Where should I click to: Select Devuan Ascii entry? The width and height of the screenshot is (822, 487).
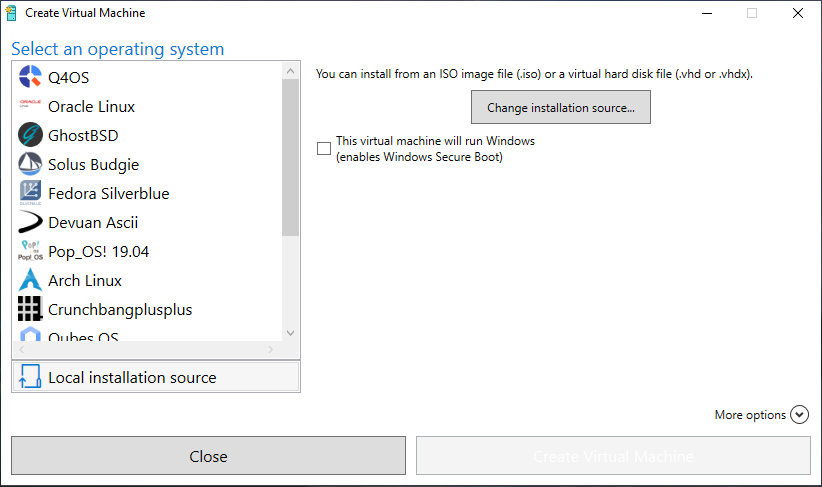click(147, 222)
